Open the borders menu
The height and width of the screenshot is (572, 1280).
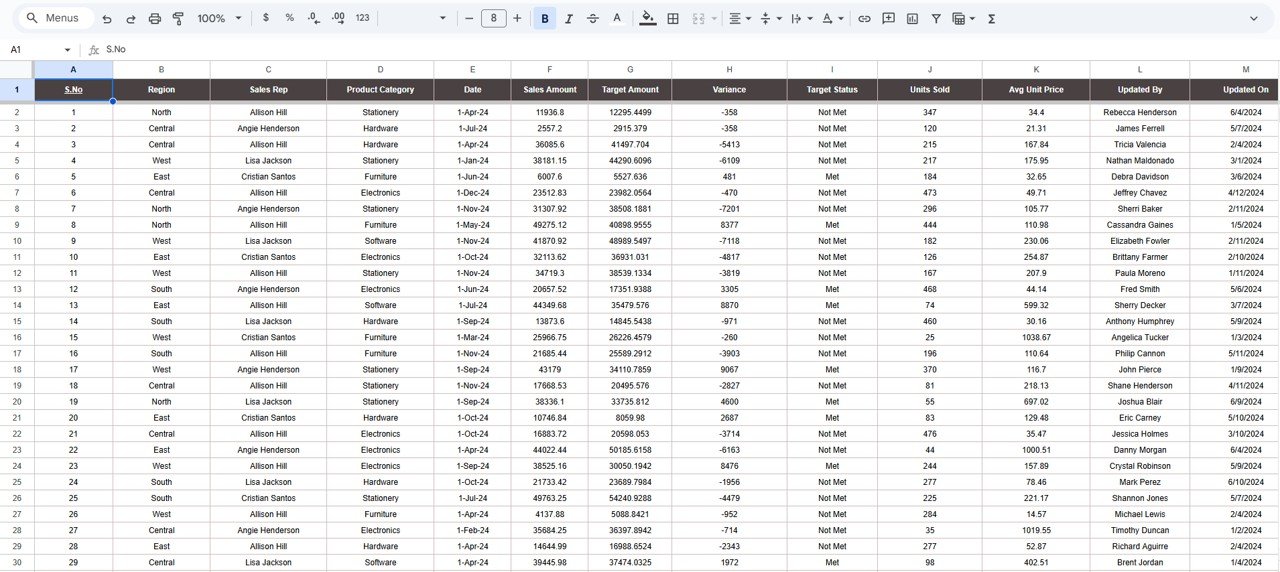(x=673, y=18)
